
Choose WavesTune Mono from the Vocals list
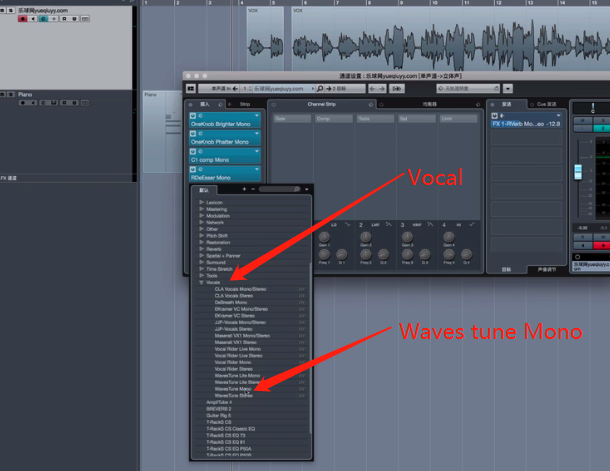click(x=233, y=389)
